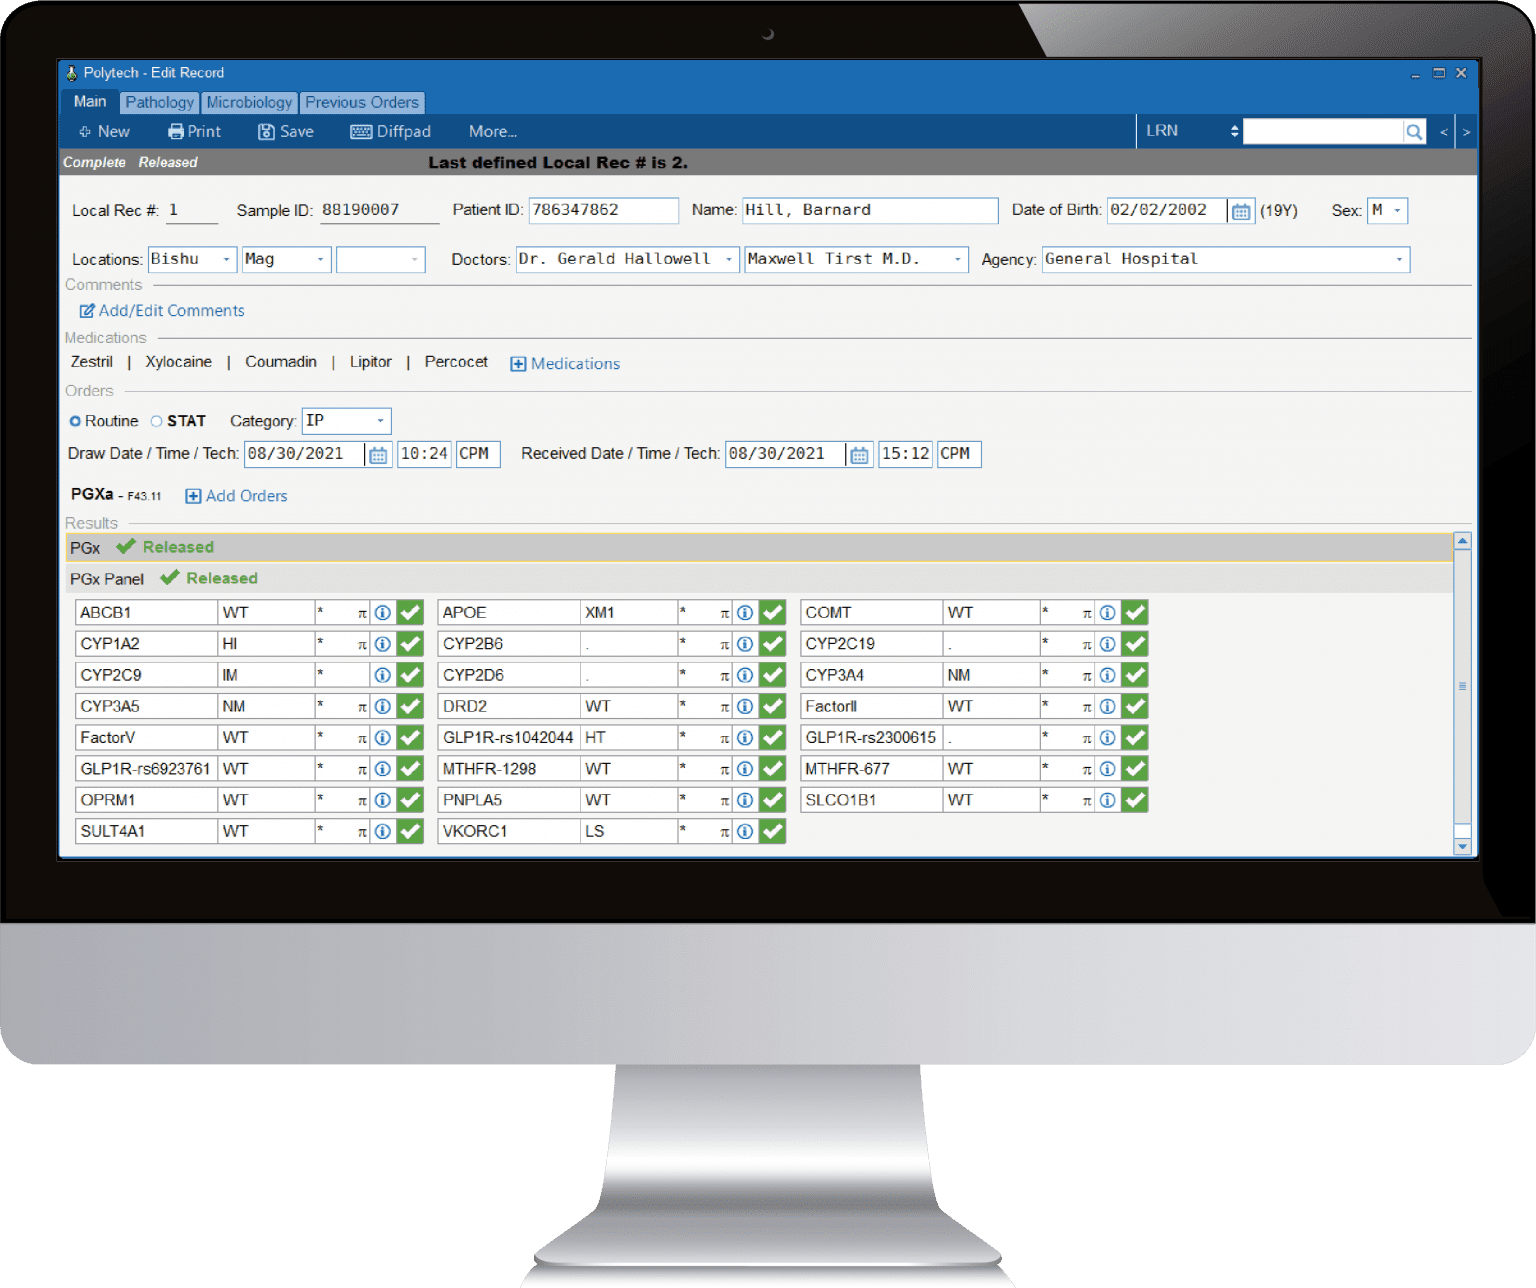Click the pi symbol for CYP1A2
This screenshot has height=1288, width=1536.
(x=363, y=646)
